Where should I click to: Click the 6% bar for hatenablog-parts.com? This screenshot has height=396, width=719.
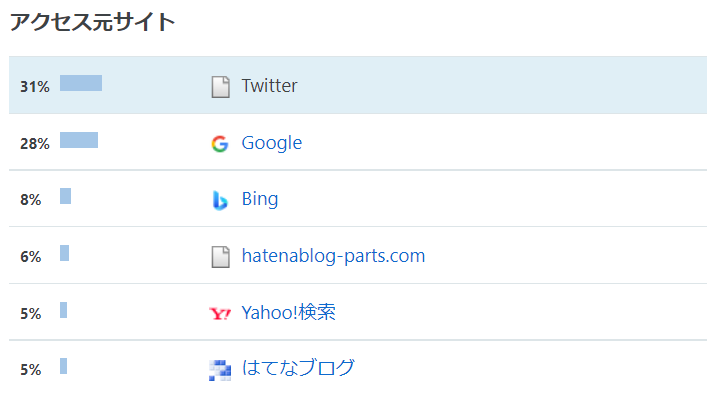tap(65, 253)
